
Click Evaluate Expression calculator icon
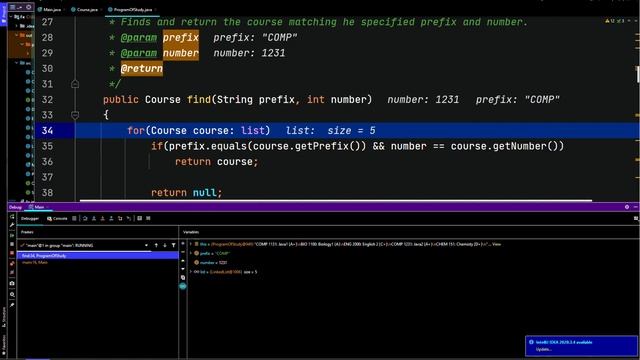(140, 219)
